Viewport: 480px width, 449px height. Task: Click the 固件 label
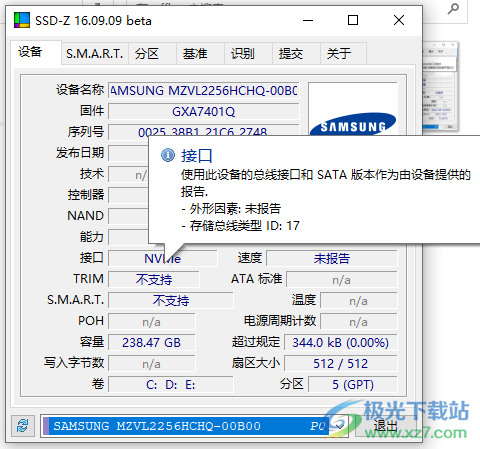[92, 111]
